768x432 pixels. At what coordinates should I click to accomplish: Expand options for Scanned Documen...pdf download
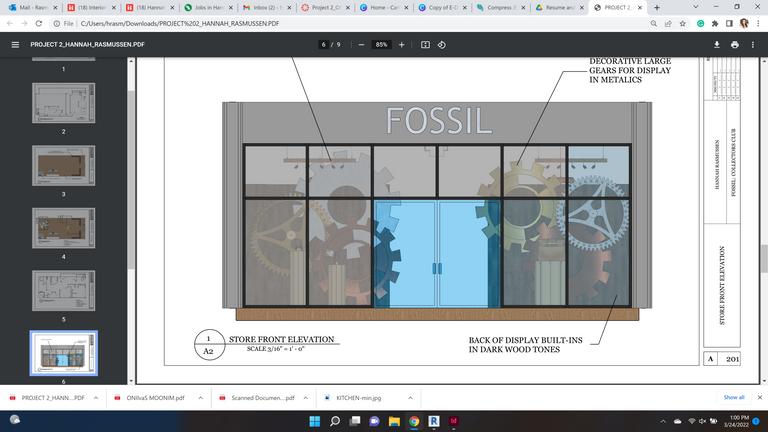[x=306, y=398]
